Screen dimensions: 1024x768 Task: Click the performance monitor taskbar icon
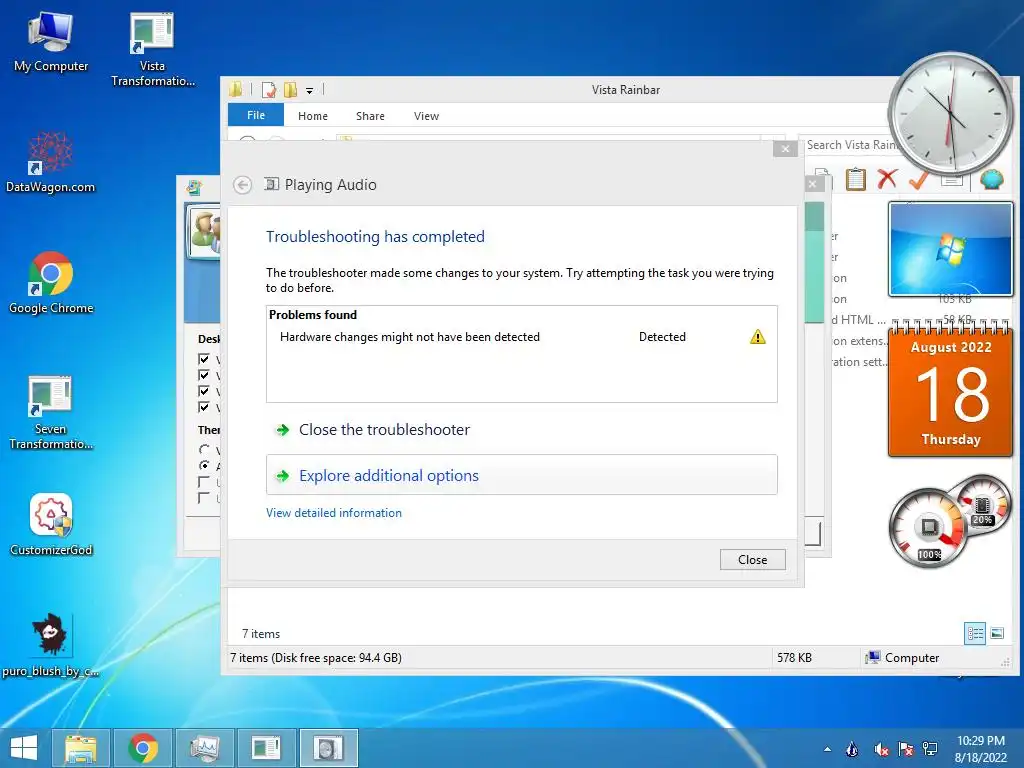205,748
